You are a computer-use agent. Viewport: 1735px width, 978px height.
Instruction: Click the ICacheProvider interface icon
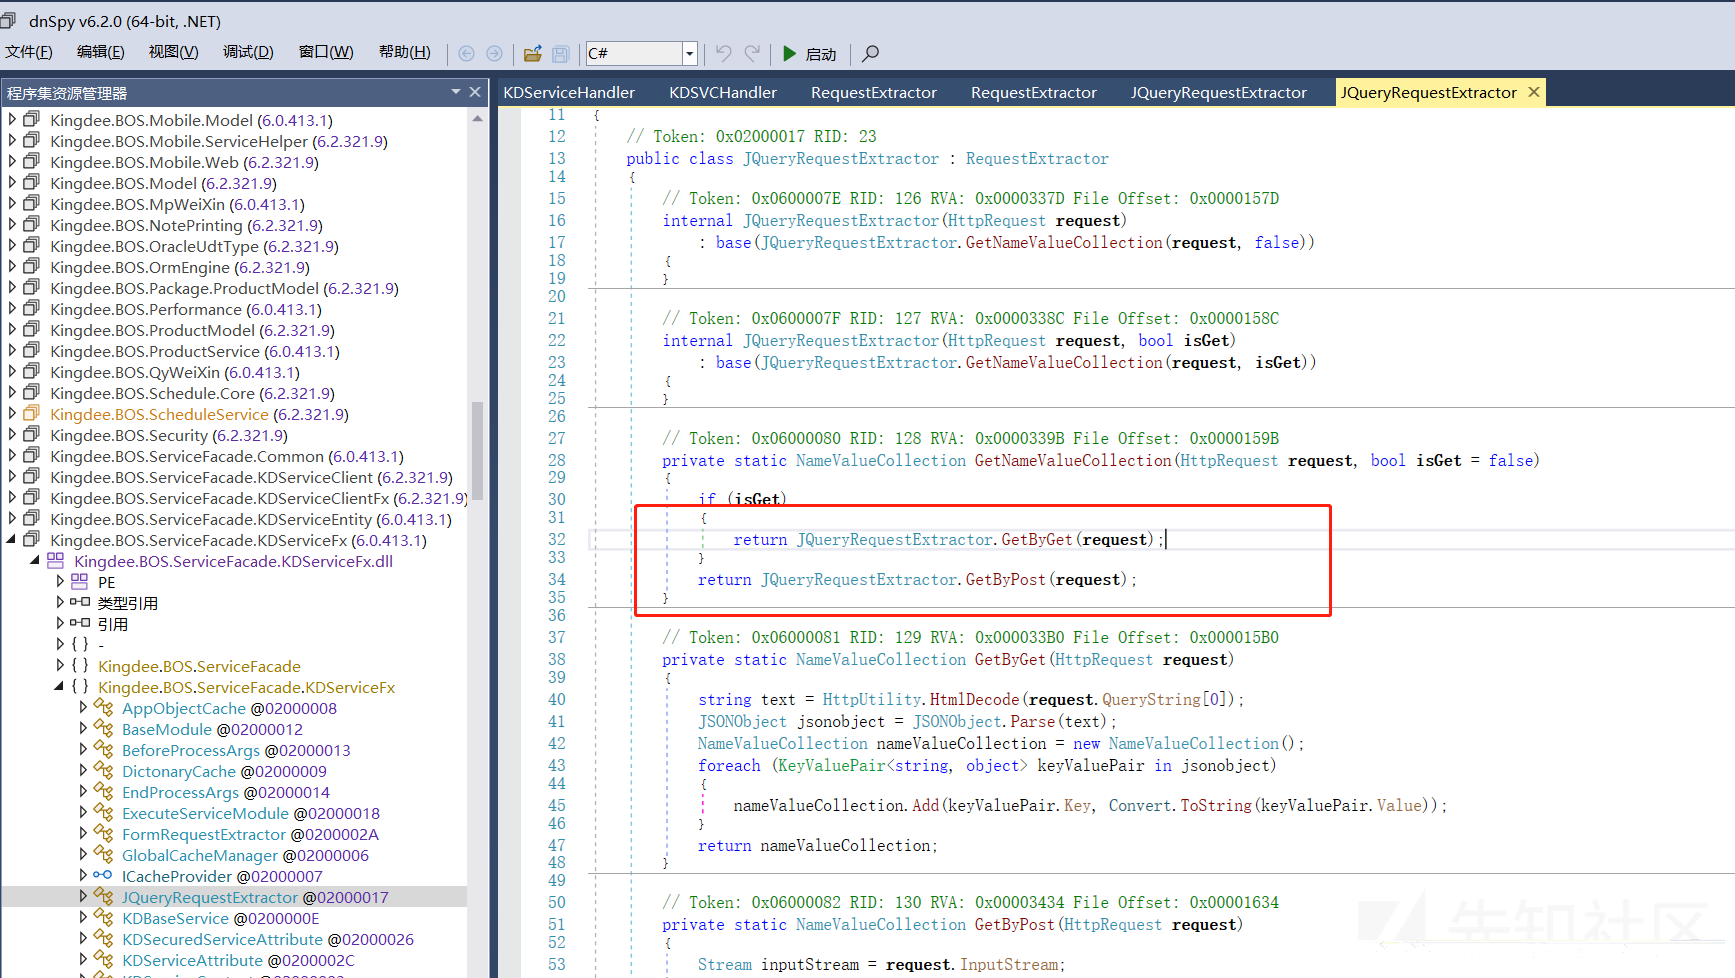click(103, 876)
